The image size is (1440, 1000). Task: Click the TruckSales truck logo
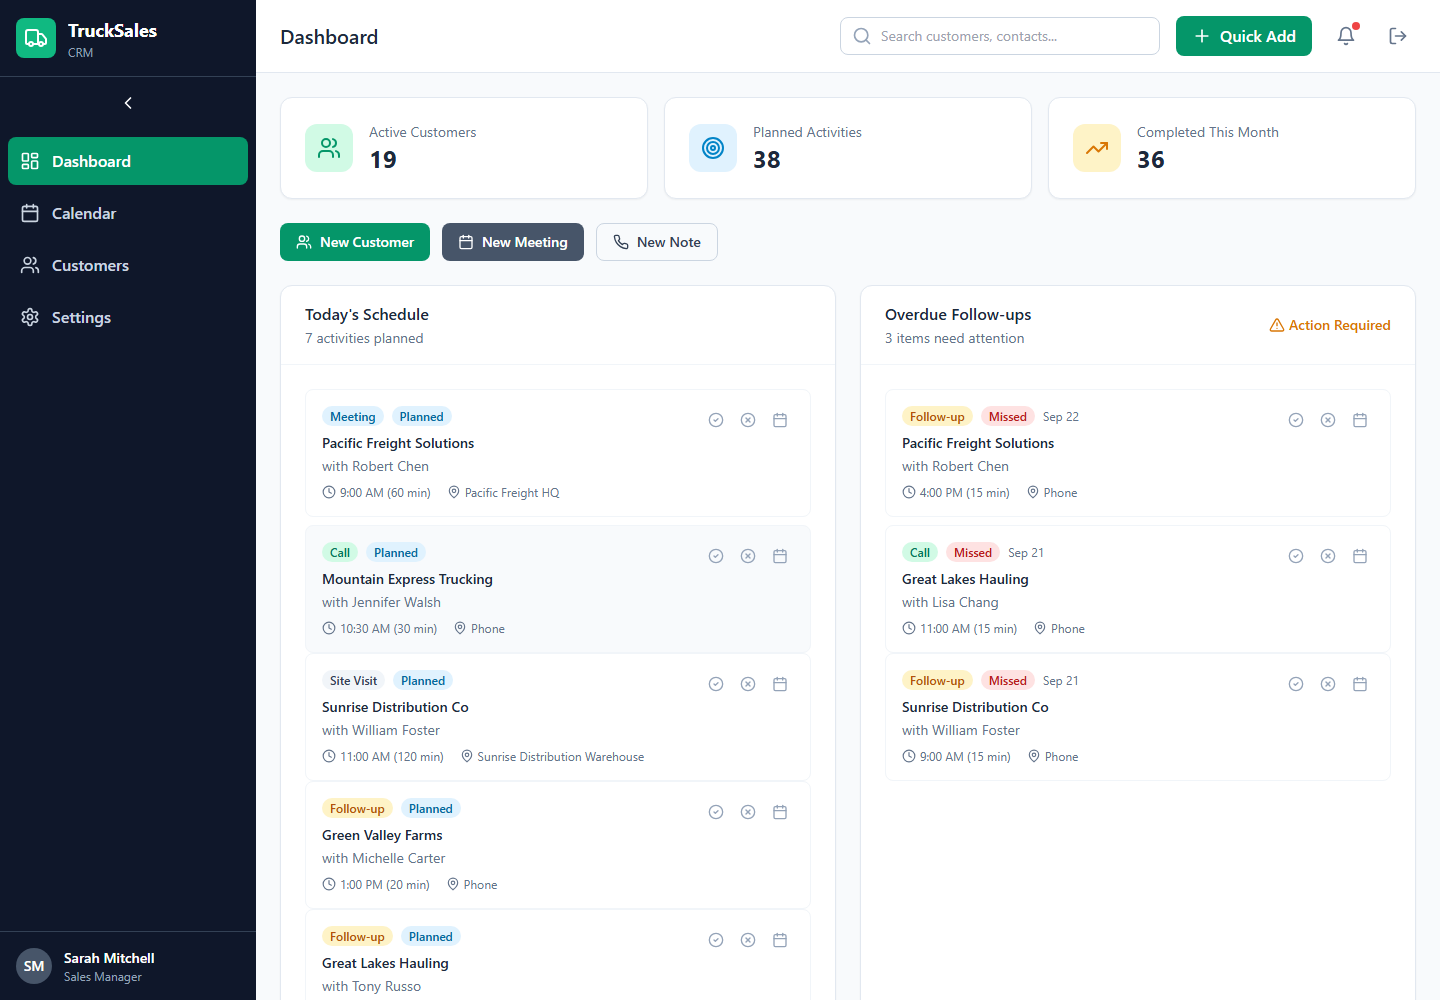click(36, 38)
